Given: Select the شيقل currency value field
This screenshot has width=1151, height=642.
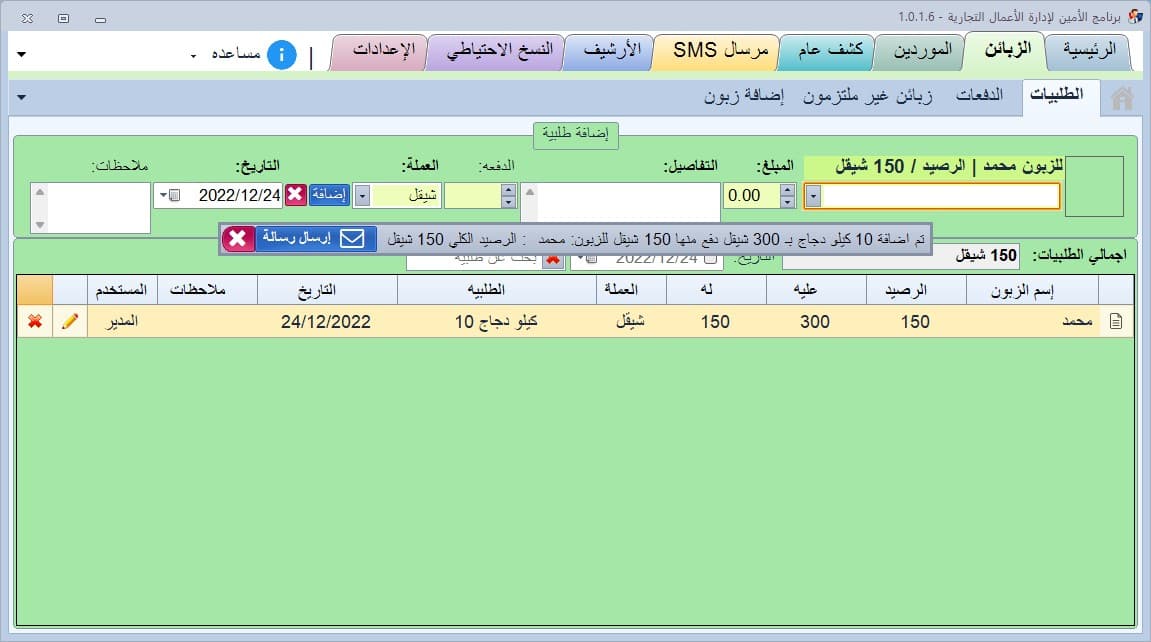Looking at the screenshot, I should pos(406,196).
